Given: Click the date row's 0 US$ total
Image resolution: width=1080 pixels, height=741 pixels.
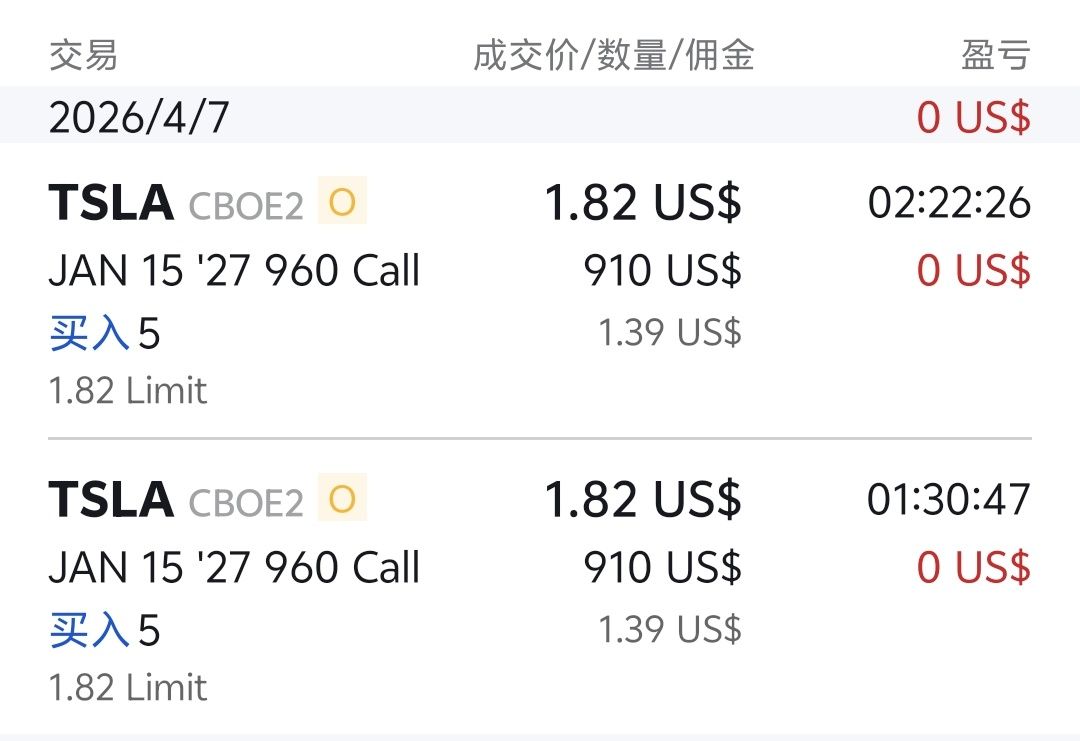Looking at the screenshot, I should click(973, 117).
